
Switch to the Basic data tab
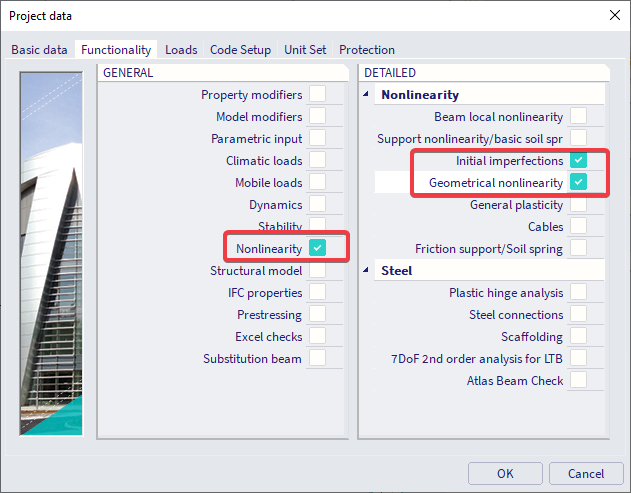[x=40, y=50]
